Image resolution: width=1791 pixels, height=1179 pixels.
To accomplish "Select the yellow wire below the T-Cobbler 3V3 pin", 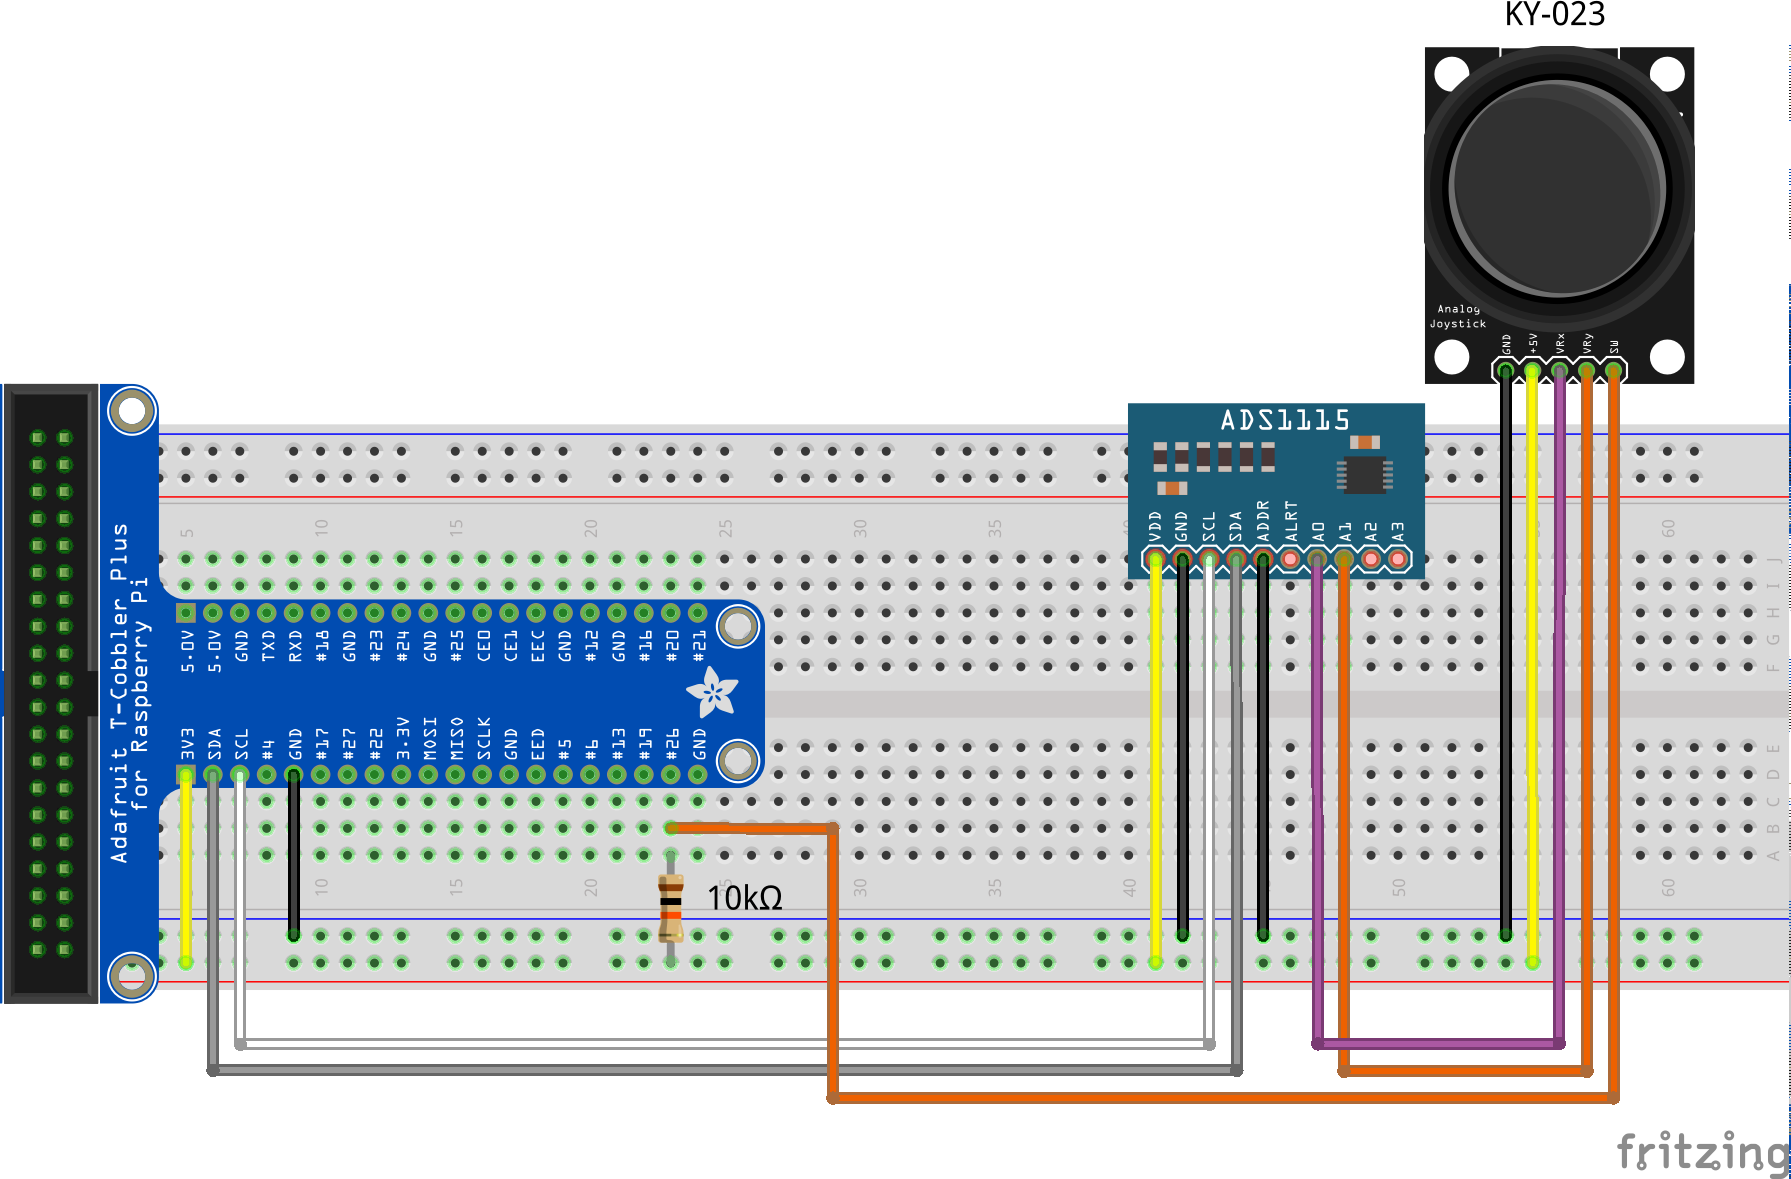I will click(x=186, y=868).
